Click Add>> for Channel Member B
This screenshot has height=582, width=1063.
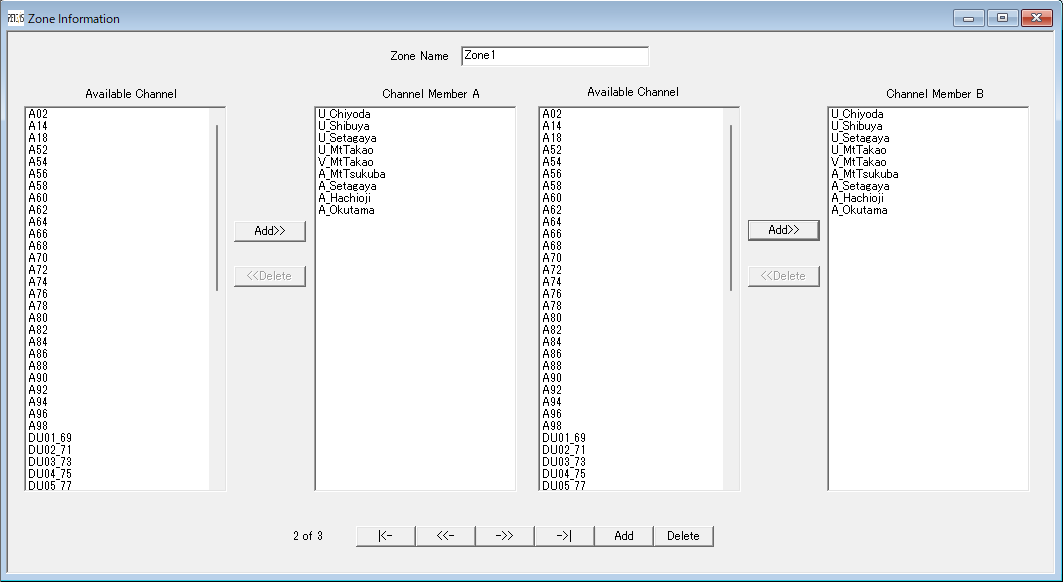click(783, 230)
